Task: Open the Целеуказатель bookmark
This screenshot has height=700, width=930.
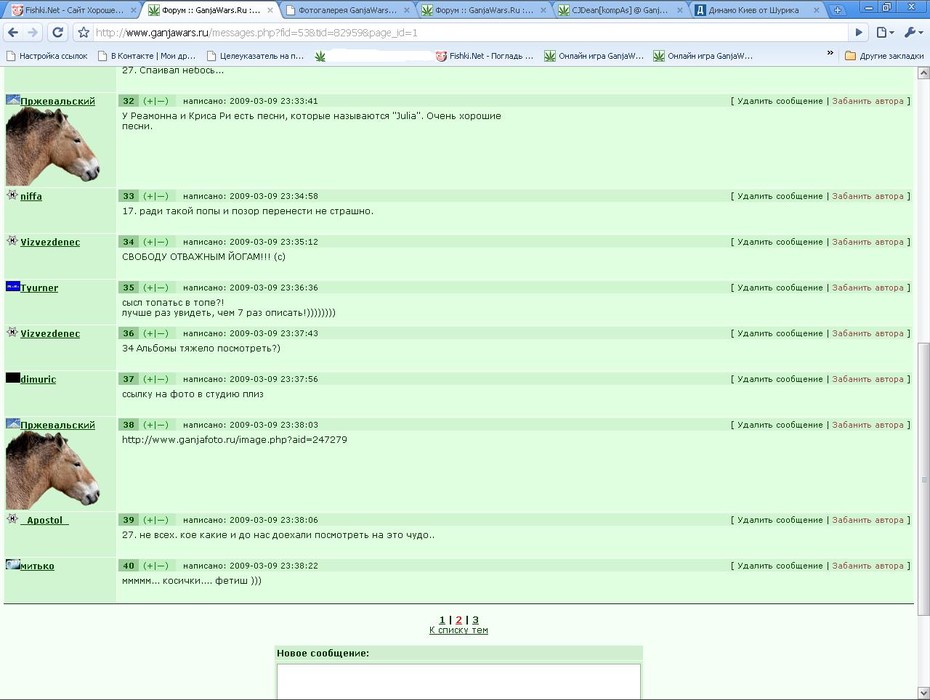Action: pyautogui.click(x=255, y=56)
